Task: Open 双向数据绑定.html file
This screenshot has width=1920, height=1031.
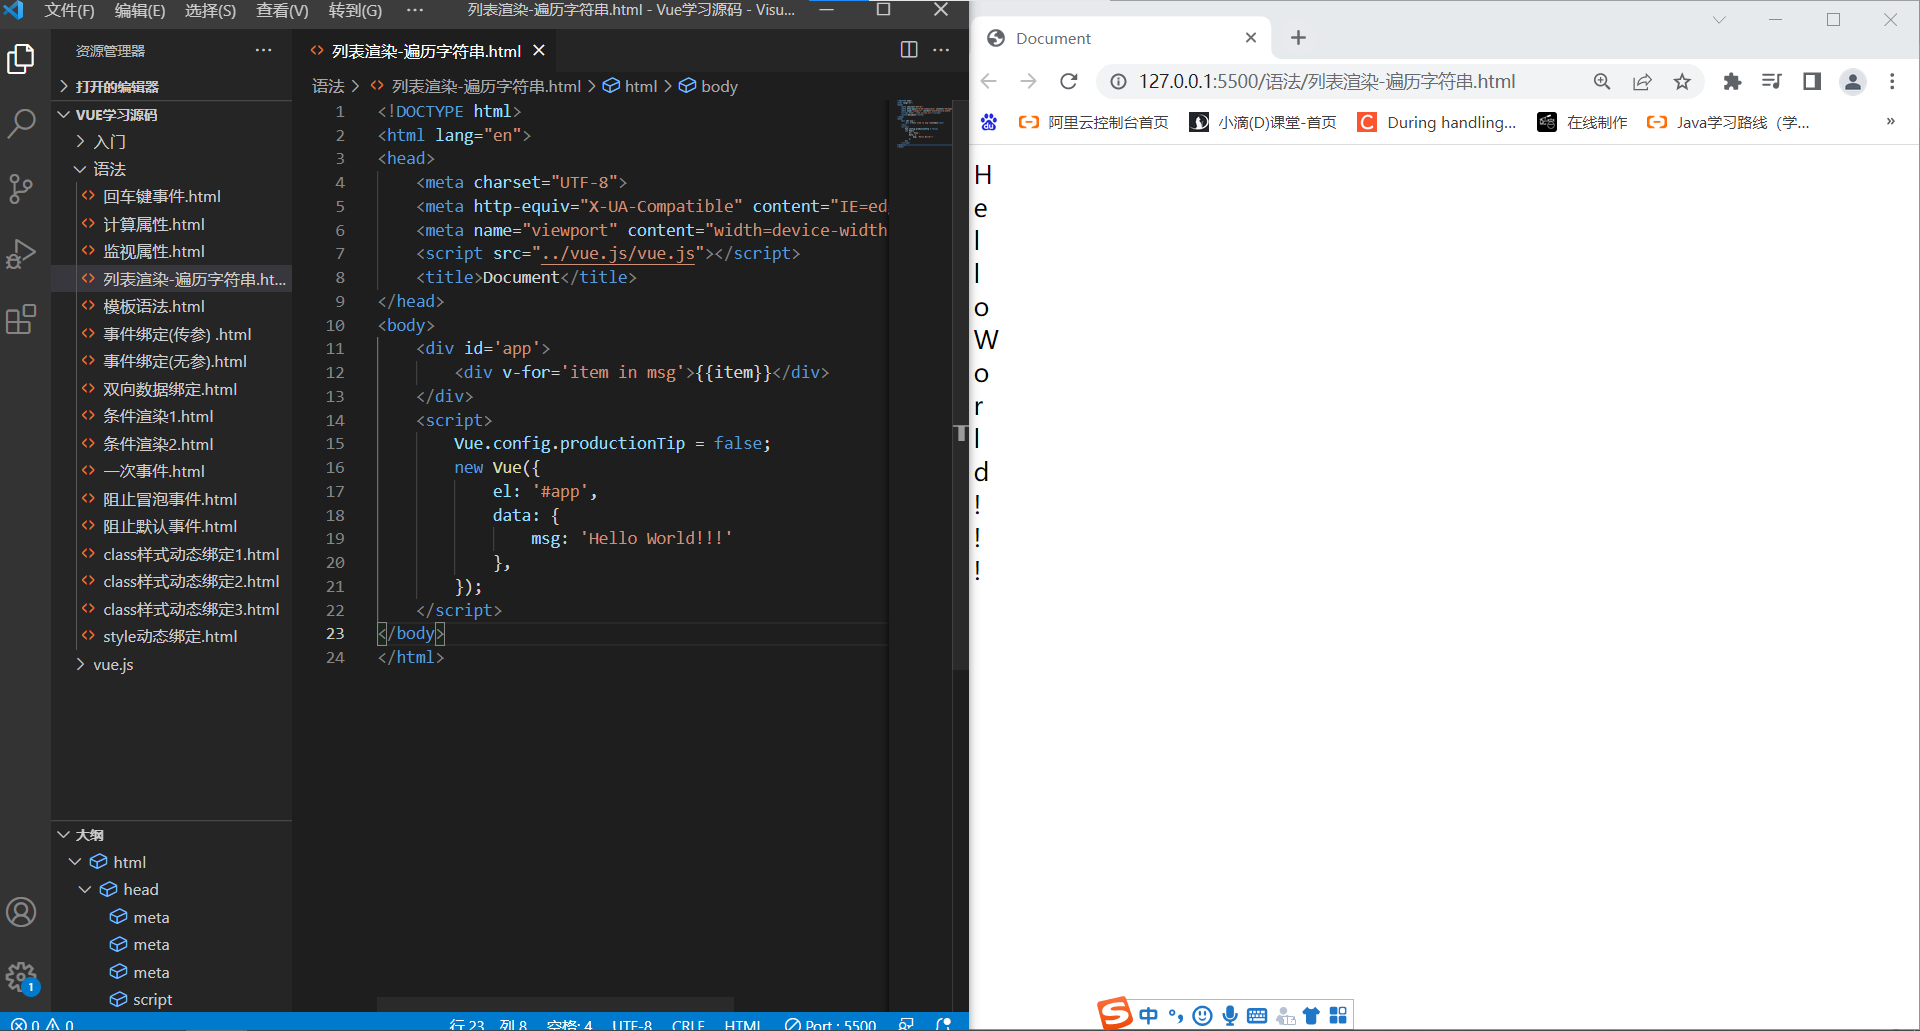Action: pos(170,389)
